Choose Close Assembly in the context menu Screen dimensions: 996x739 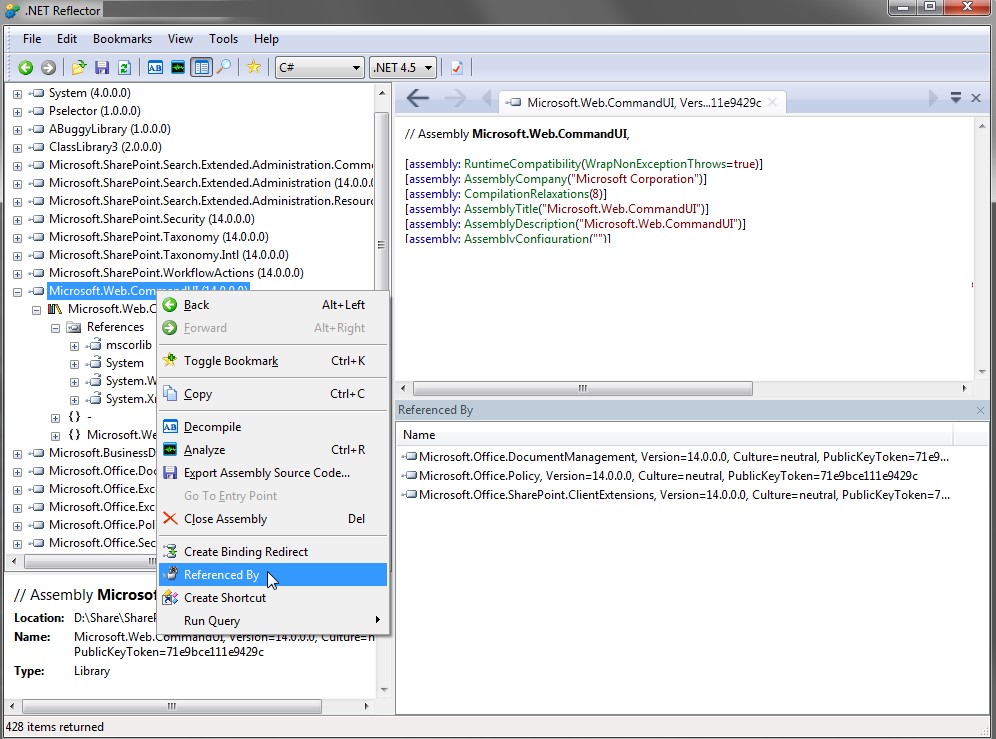pyautogui.click(x=273, y=519)
